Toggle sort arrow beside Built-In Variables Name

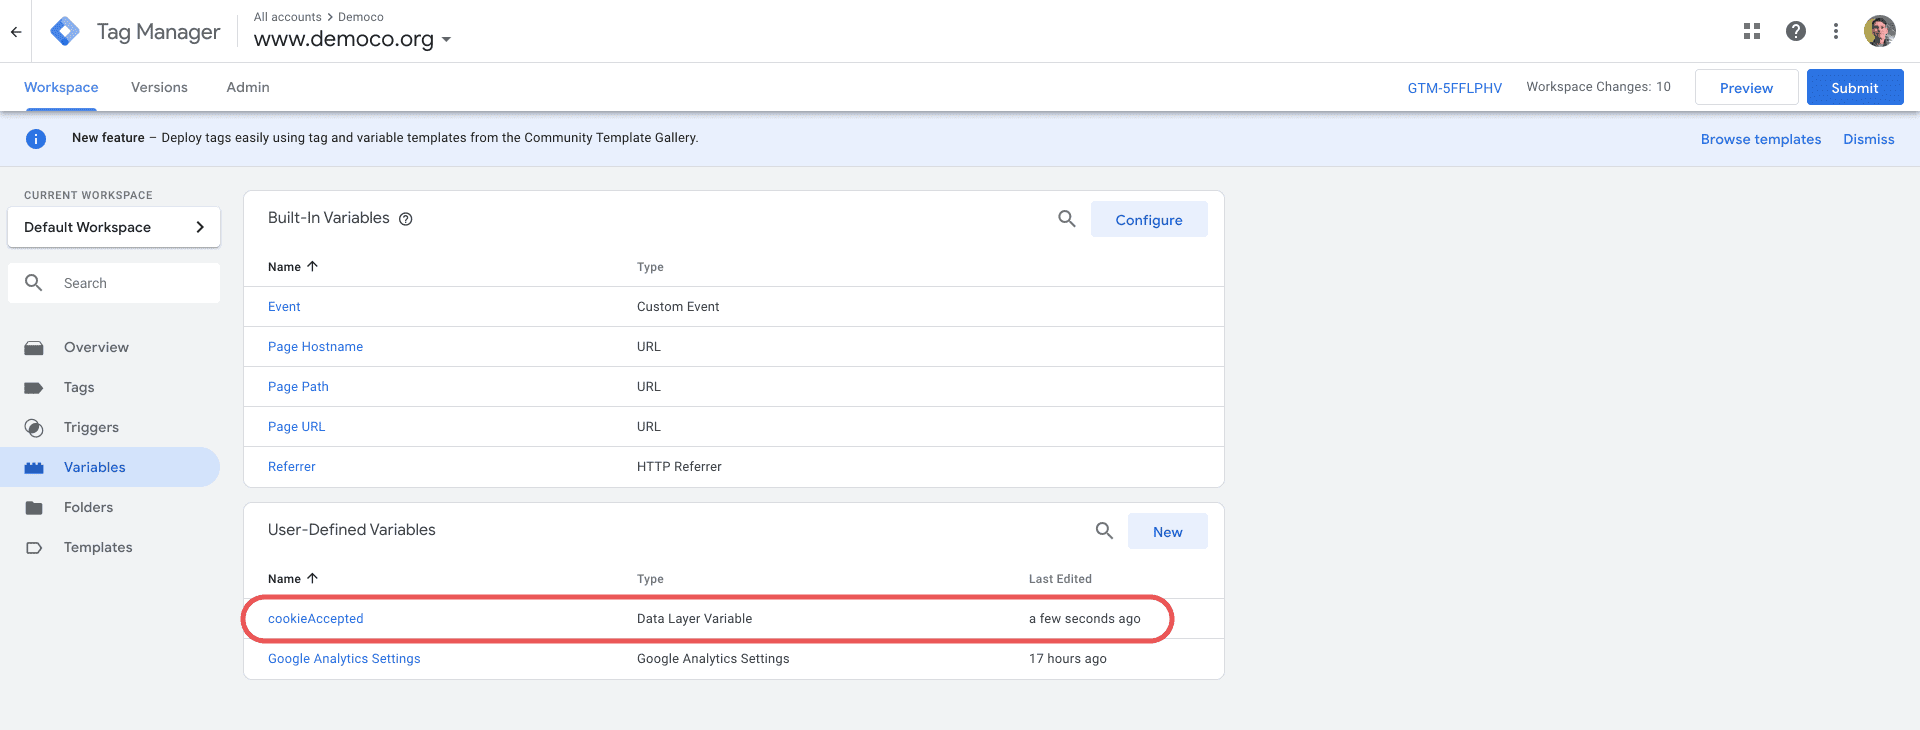(313, 266)
